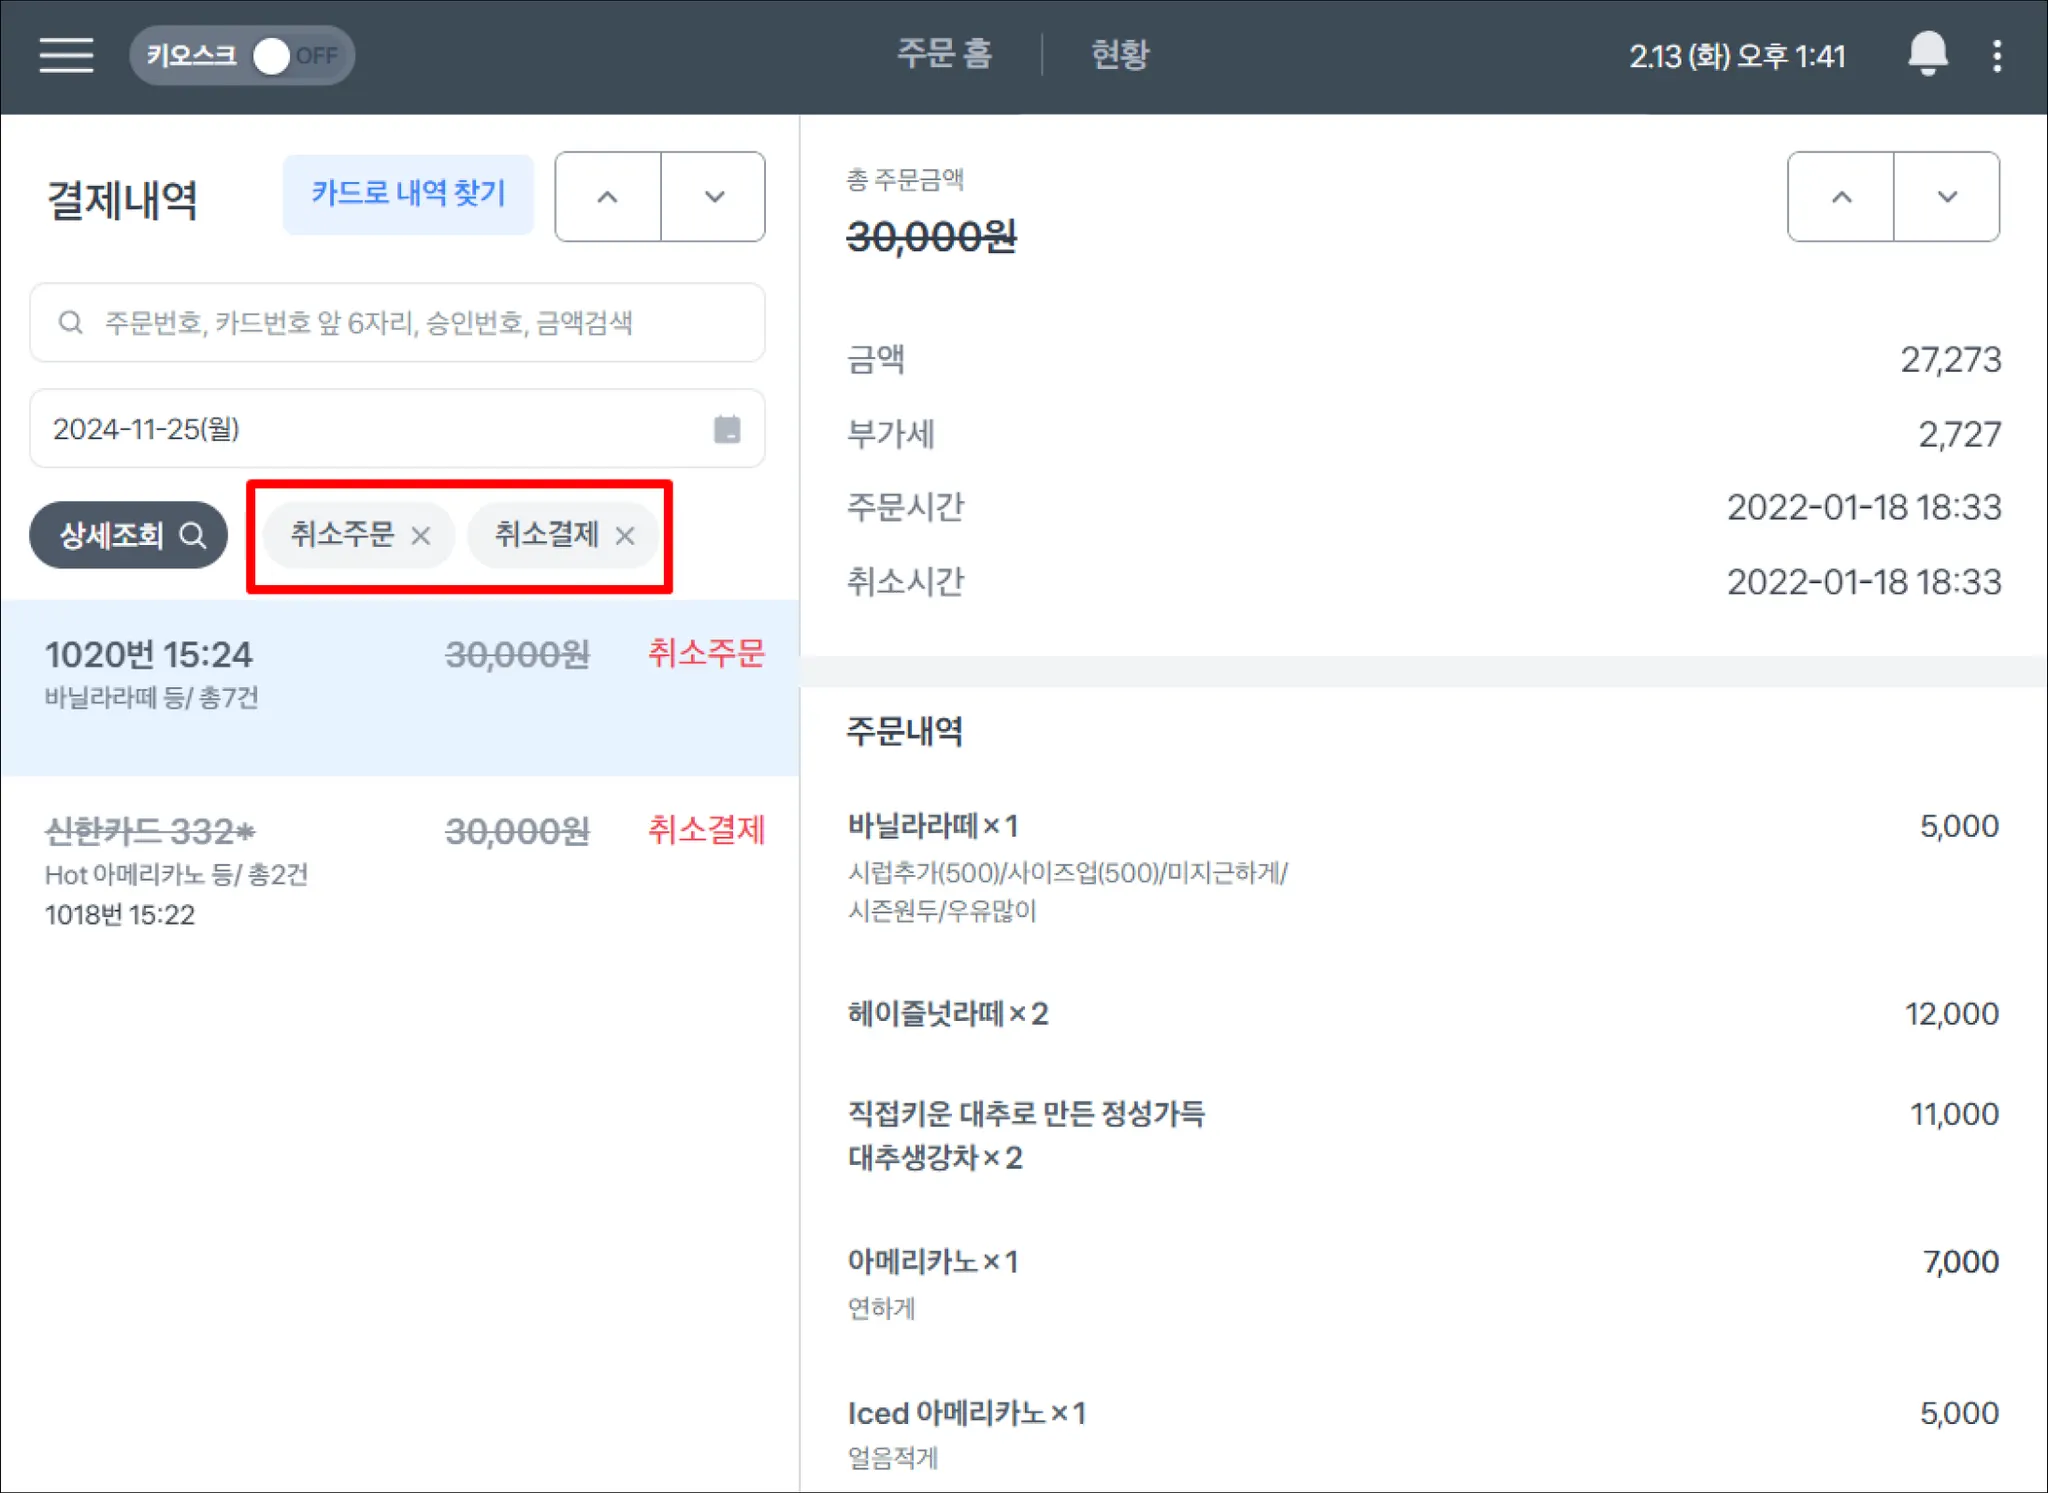The height and width of the screenshot is (1493, 2048).
Task: Go to 주문 홈 tab
Action: 943,54
